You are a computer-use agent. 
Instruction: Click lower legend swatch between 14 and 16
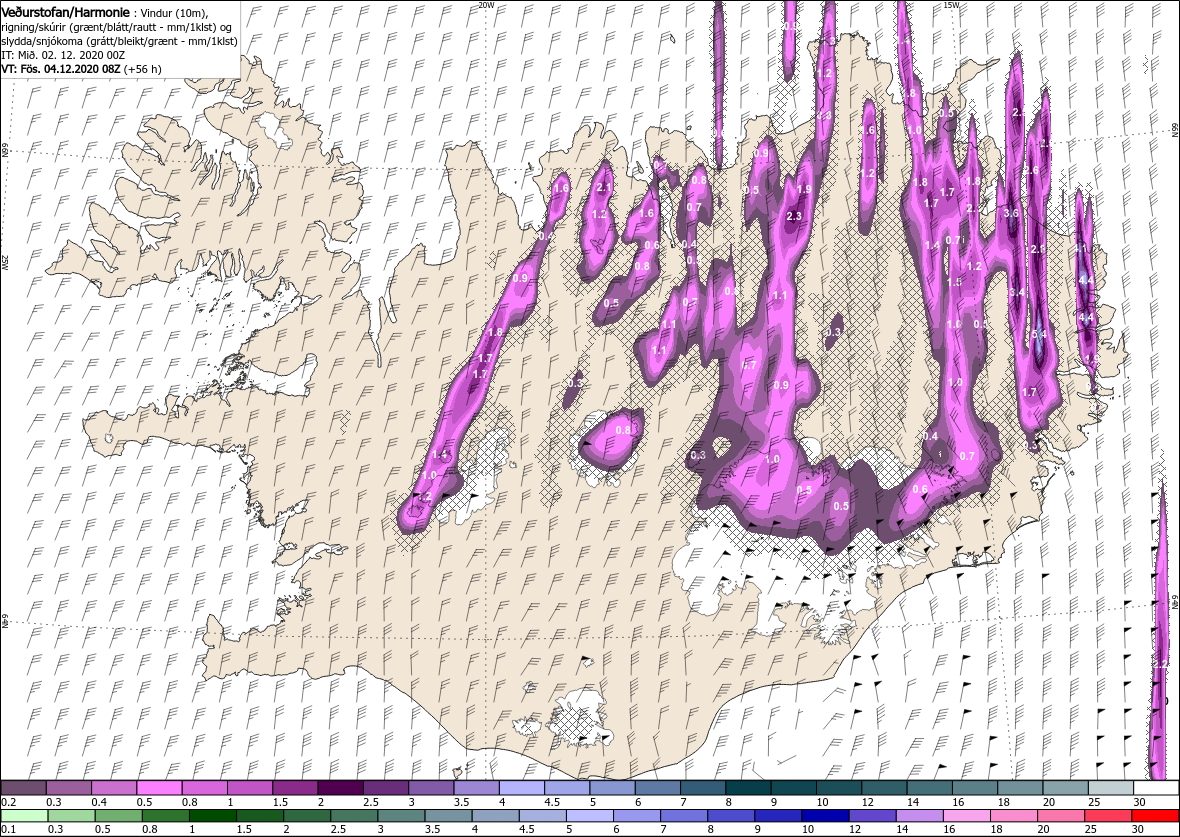coord(919,816)
